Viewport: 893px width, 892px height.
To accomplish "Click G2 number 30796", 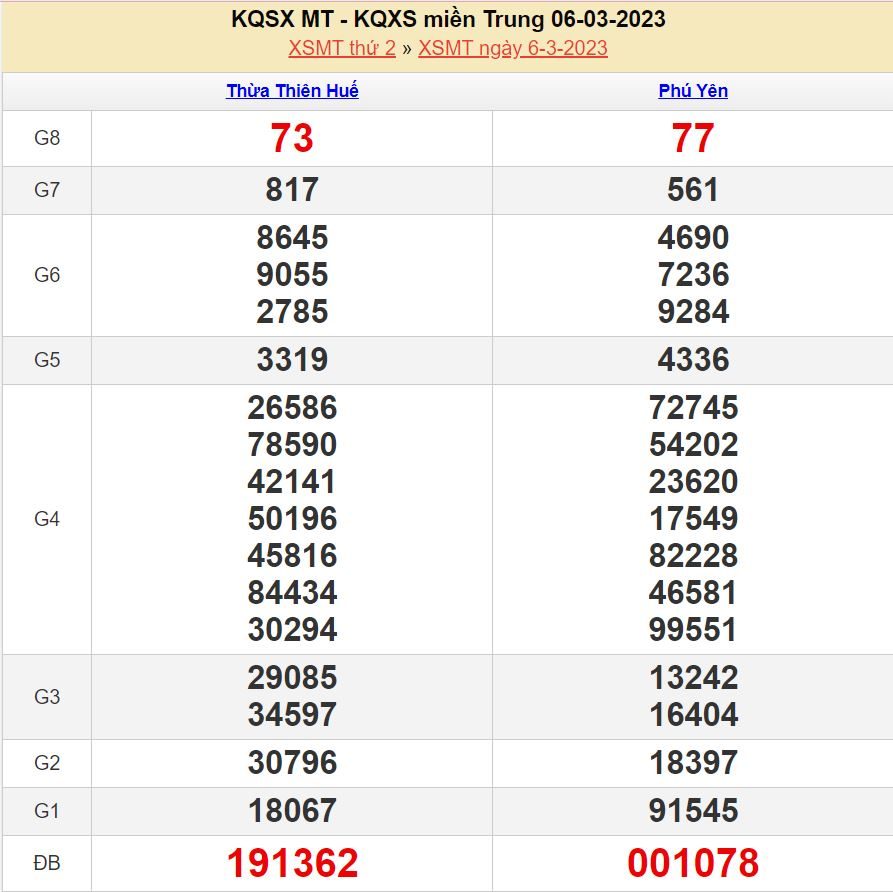I will (292, 763).
